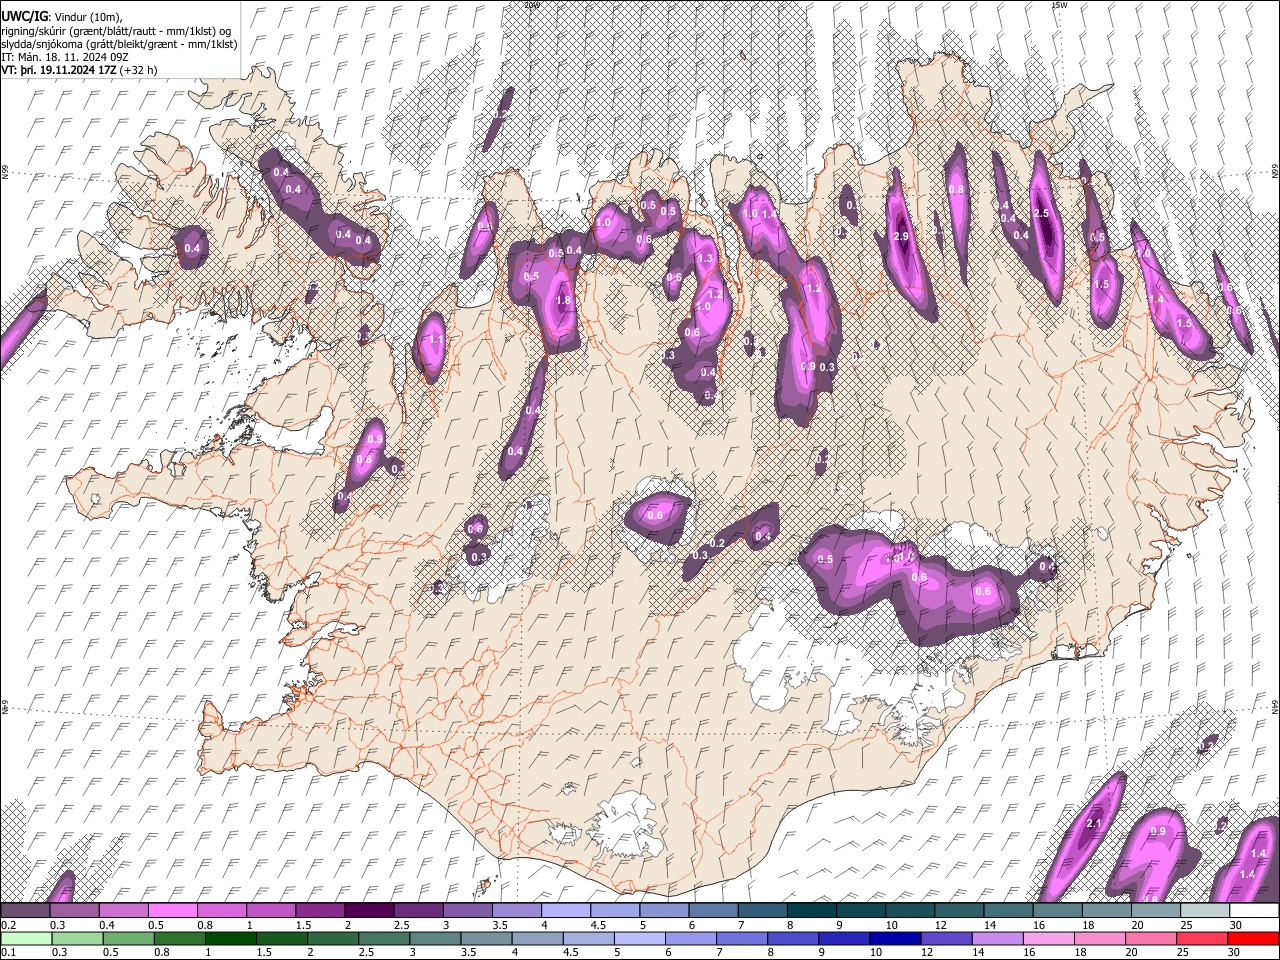This screenshot has height=960, width=1280.
Task: Pick the darkest purple snow swatch at 2
Action: (x=368, y=911)
